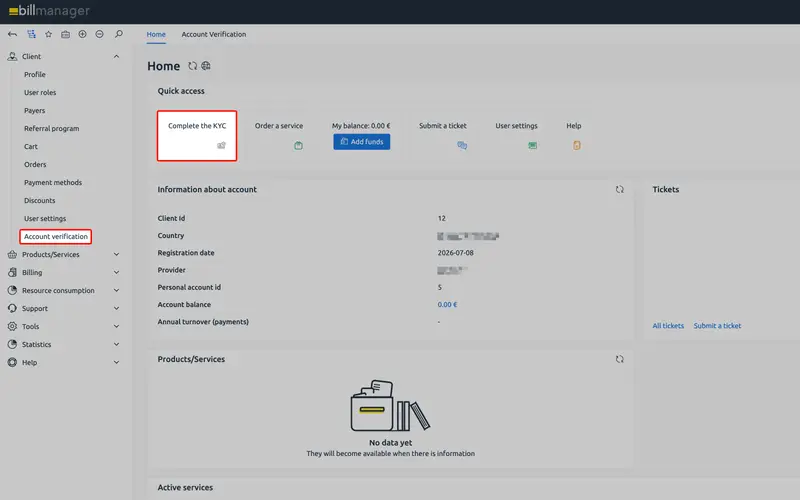Click the Products/Services basket icon in sidebar

pyautogui.click(x=12, y=254)
